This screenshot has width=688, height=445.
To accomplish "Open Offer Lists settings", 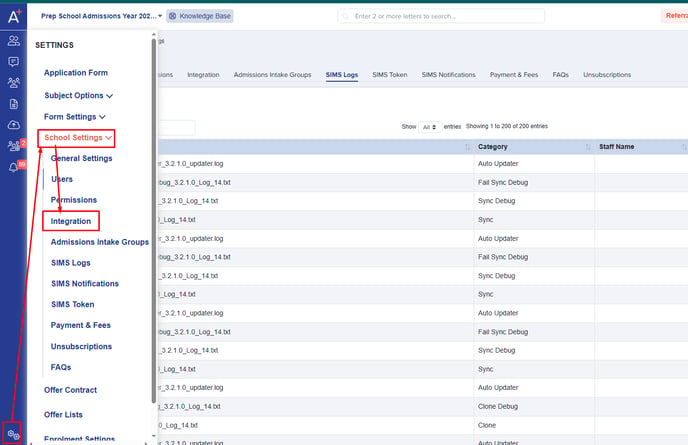I will [63, 415].
